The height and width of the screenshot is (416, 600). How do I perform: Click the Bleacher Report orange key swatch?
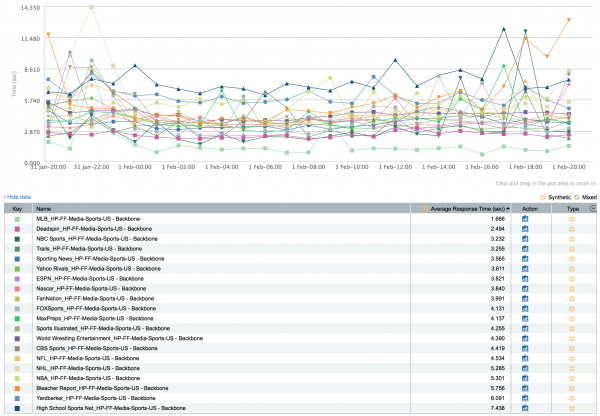coord(17,388)
